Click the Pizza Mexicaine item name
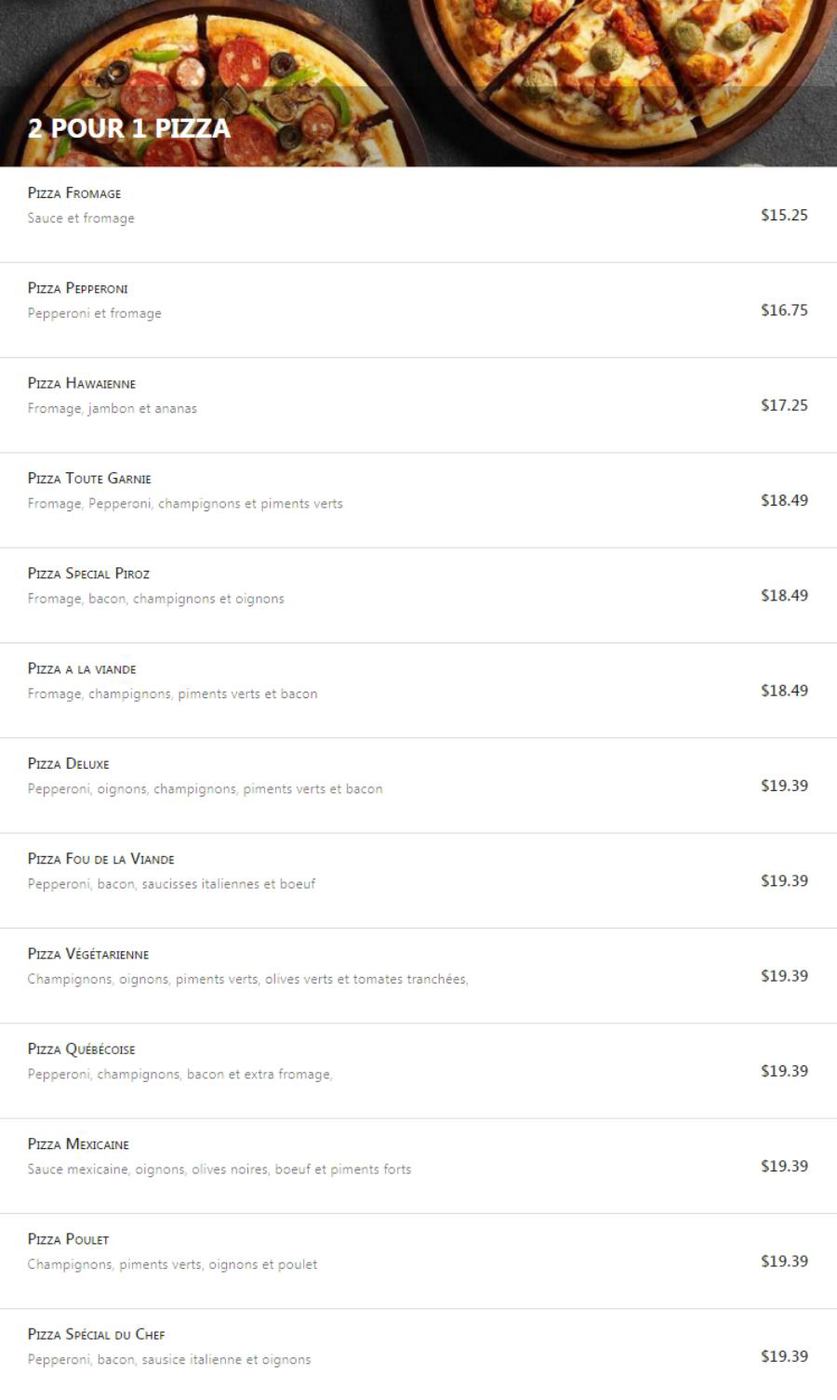The height and width of the screenshot is (1400, 837). [78, 1143]
